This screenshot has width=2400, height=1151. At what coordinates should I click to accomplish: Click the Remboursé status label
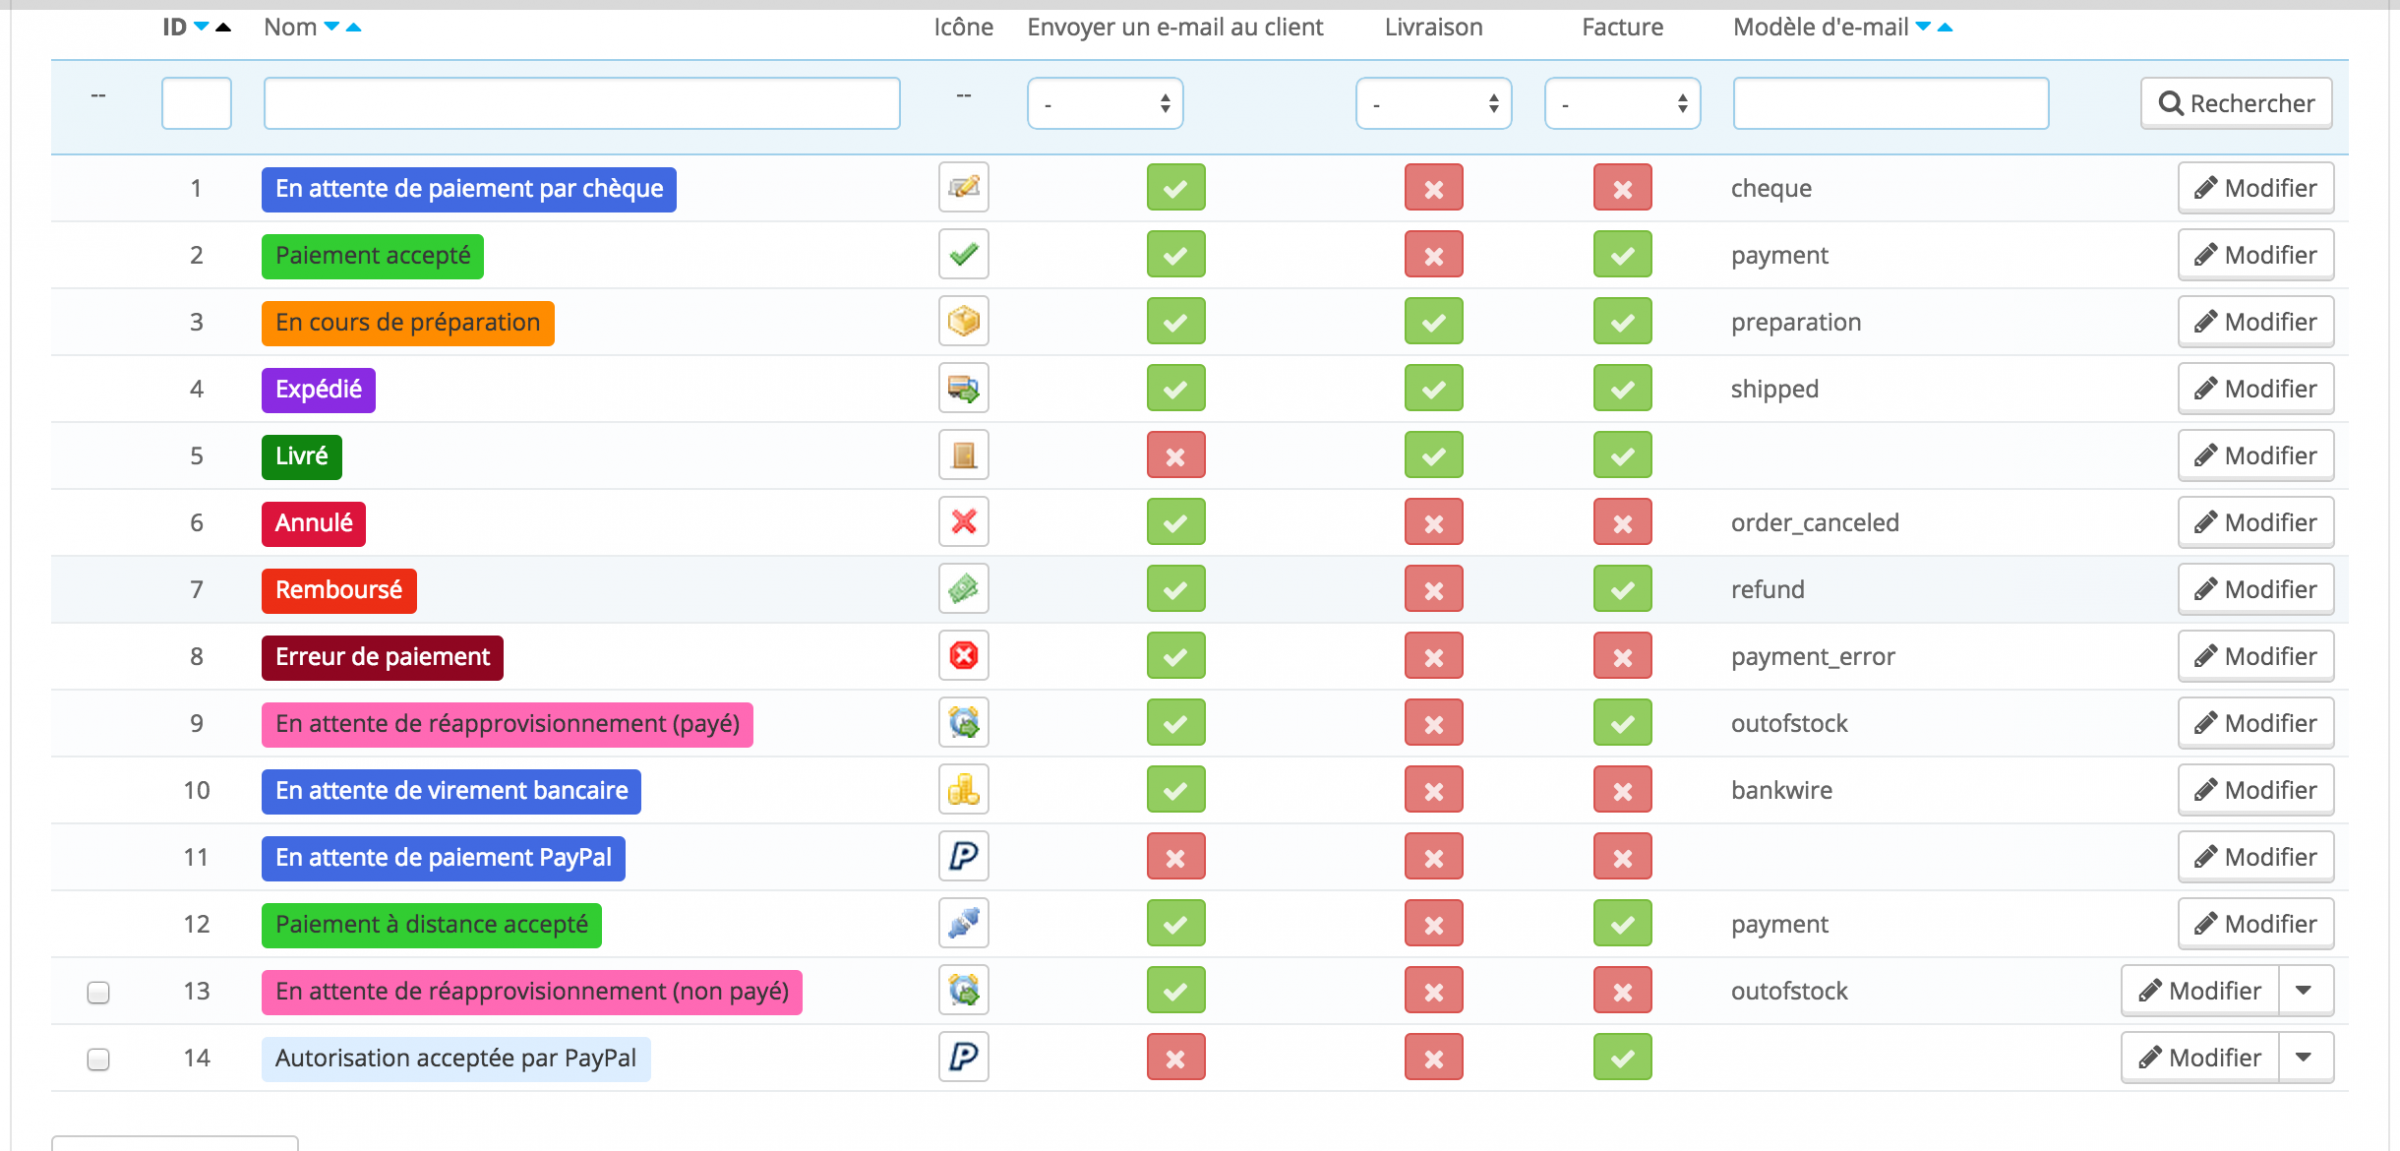pos(339,590)
